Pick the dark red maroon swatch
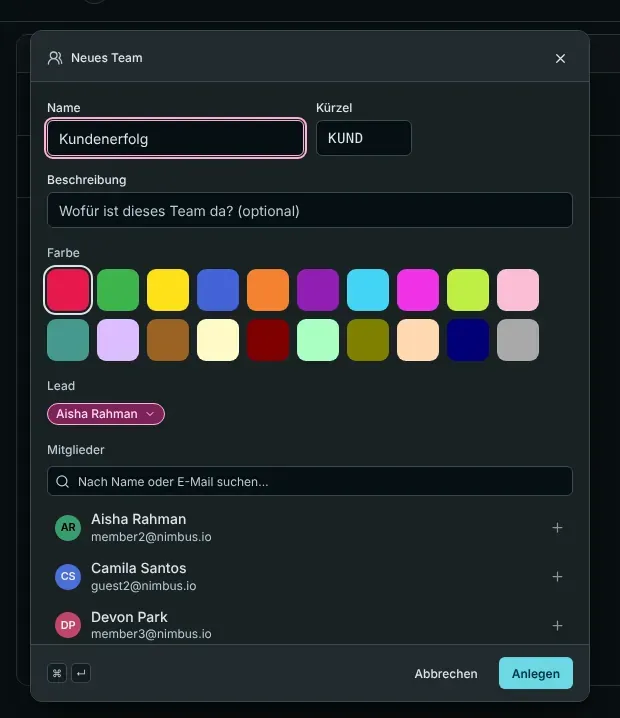Image resolution: width=620 pixels, height=718 pixels. (268, 340)
